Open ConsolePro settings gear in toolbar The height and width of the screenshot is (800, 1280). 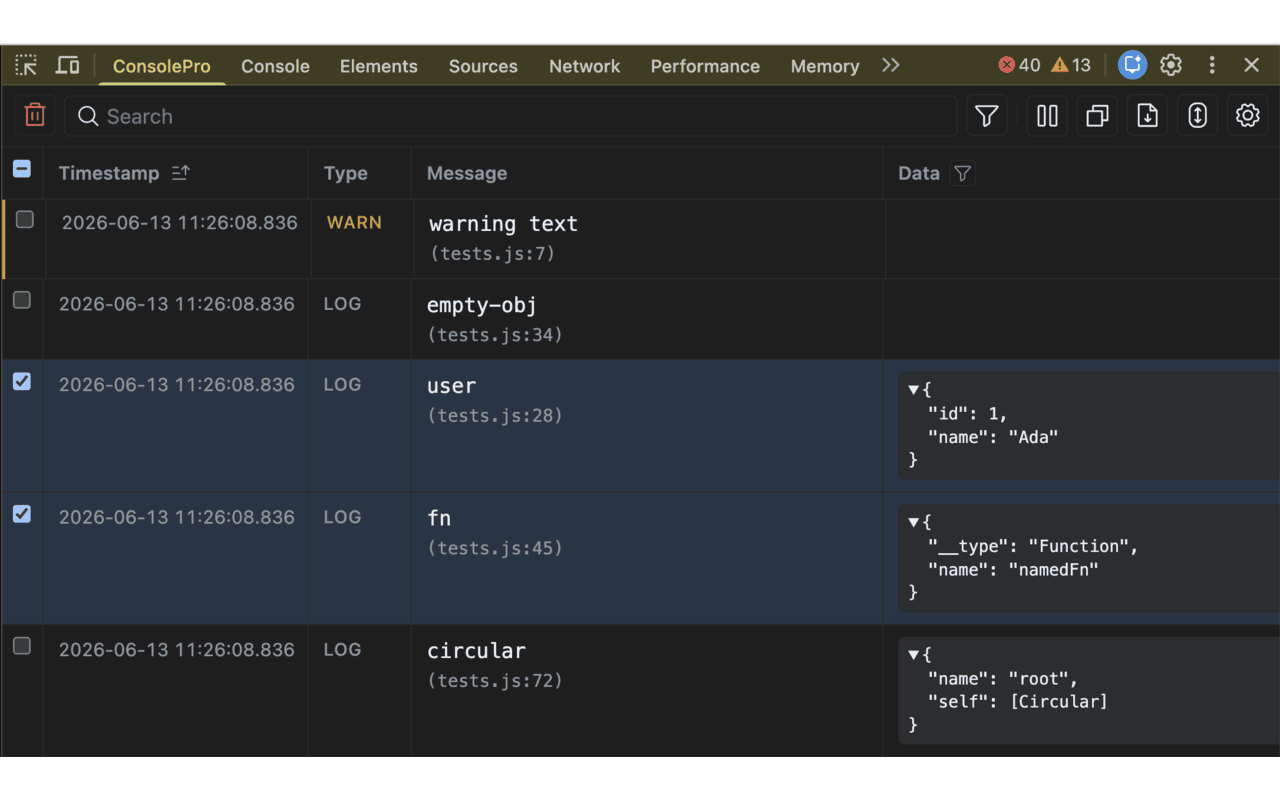(1247, 116)
